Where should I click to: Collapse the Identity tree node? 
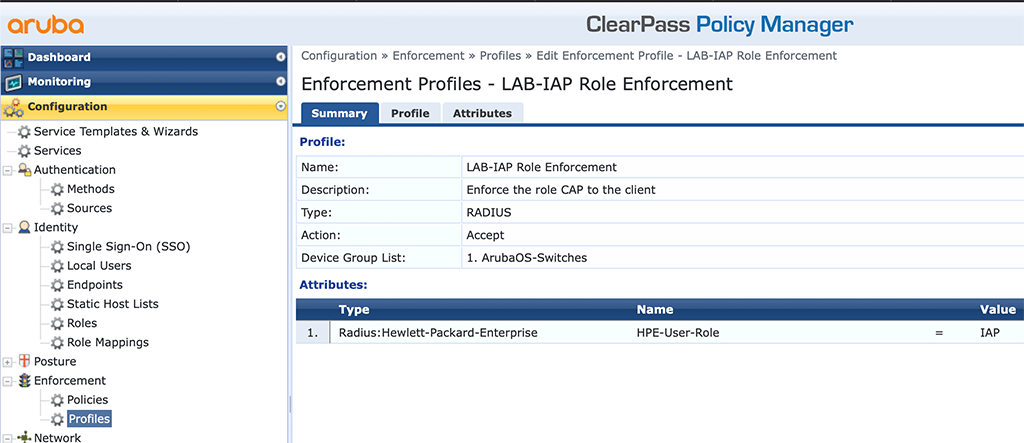coord(7,228)
